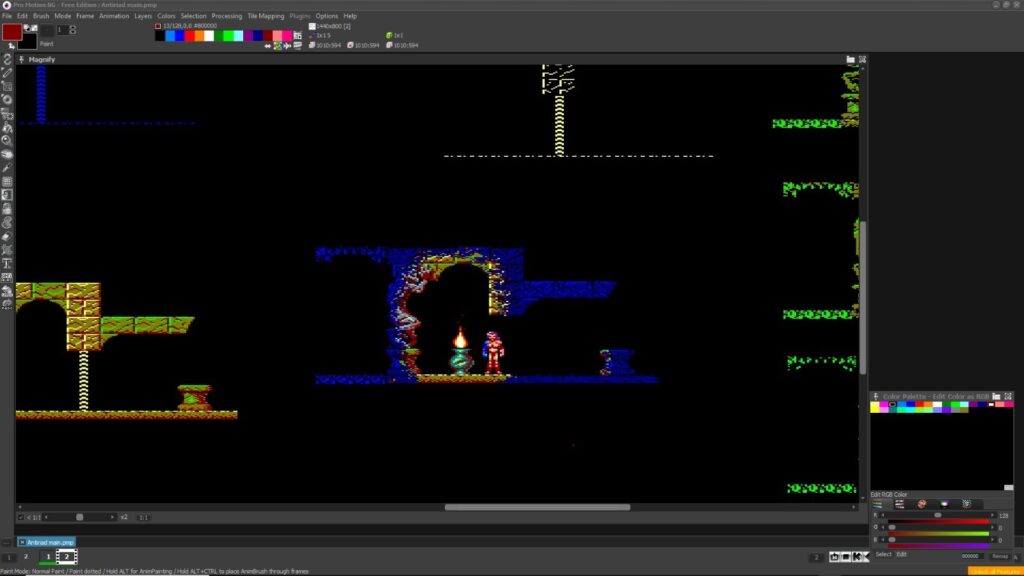The height and width of the screenshot is (576, 1024).
Task: Click the Remap button
Action: coord(1000,556)
